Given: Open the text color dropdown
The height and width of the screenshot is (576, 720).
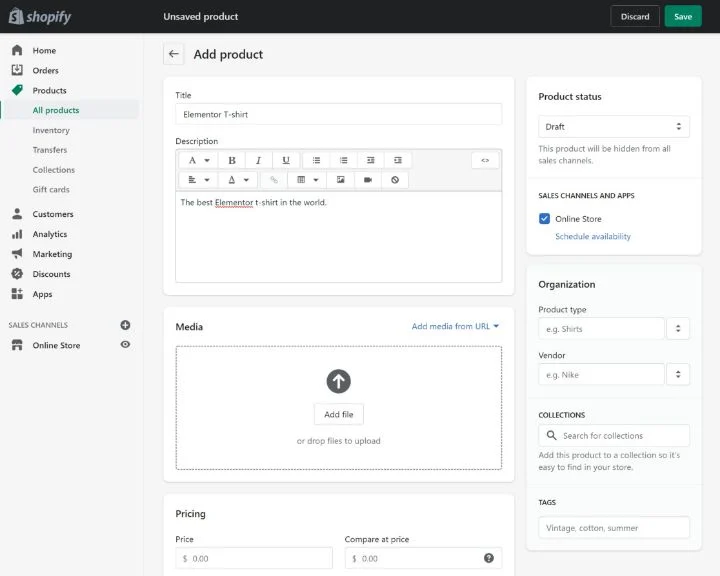Looking at the screenshot, I should tap(238, 180).
